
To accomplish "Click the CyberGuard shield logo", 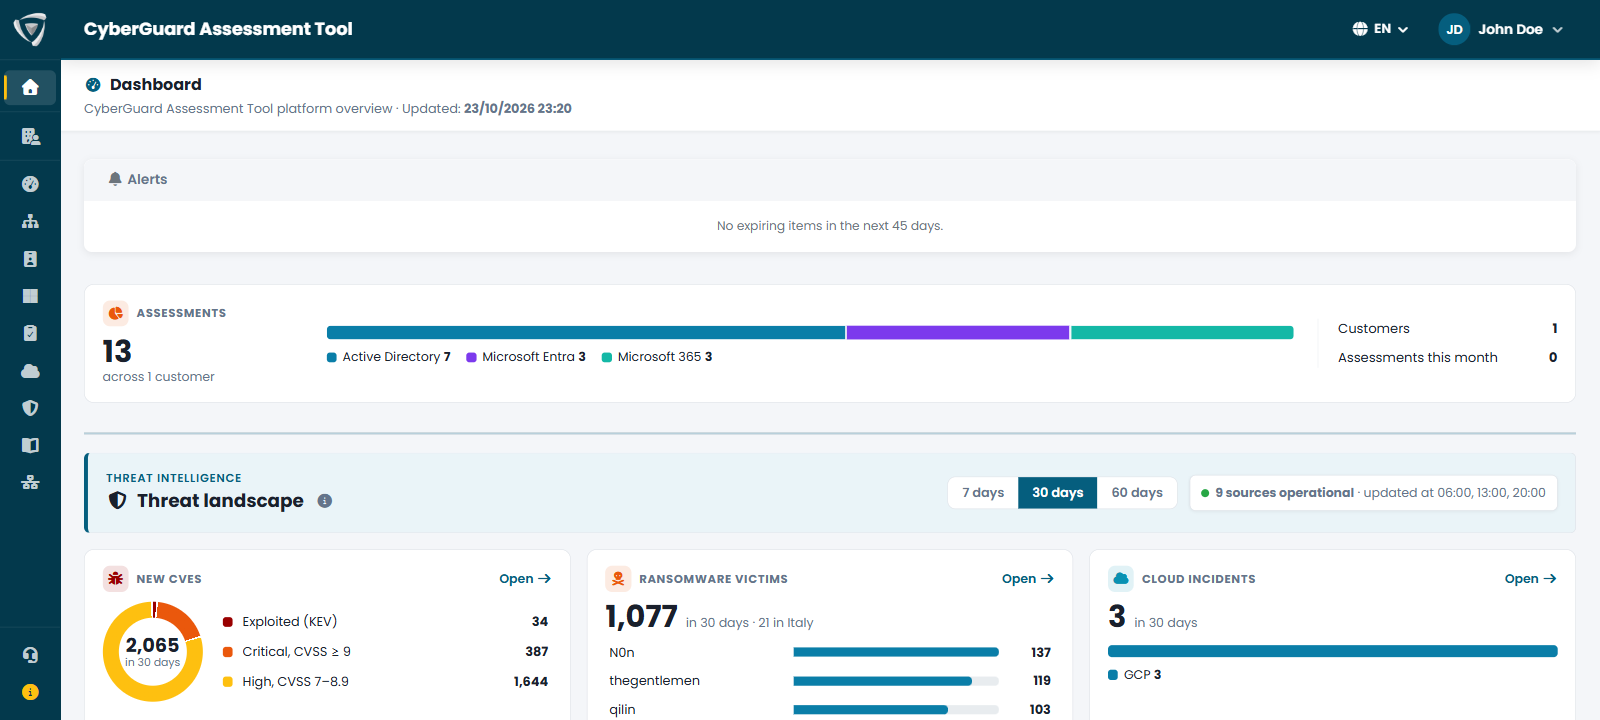I will [30, 29].
